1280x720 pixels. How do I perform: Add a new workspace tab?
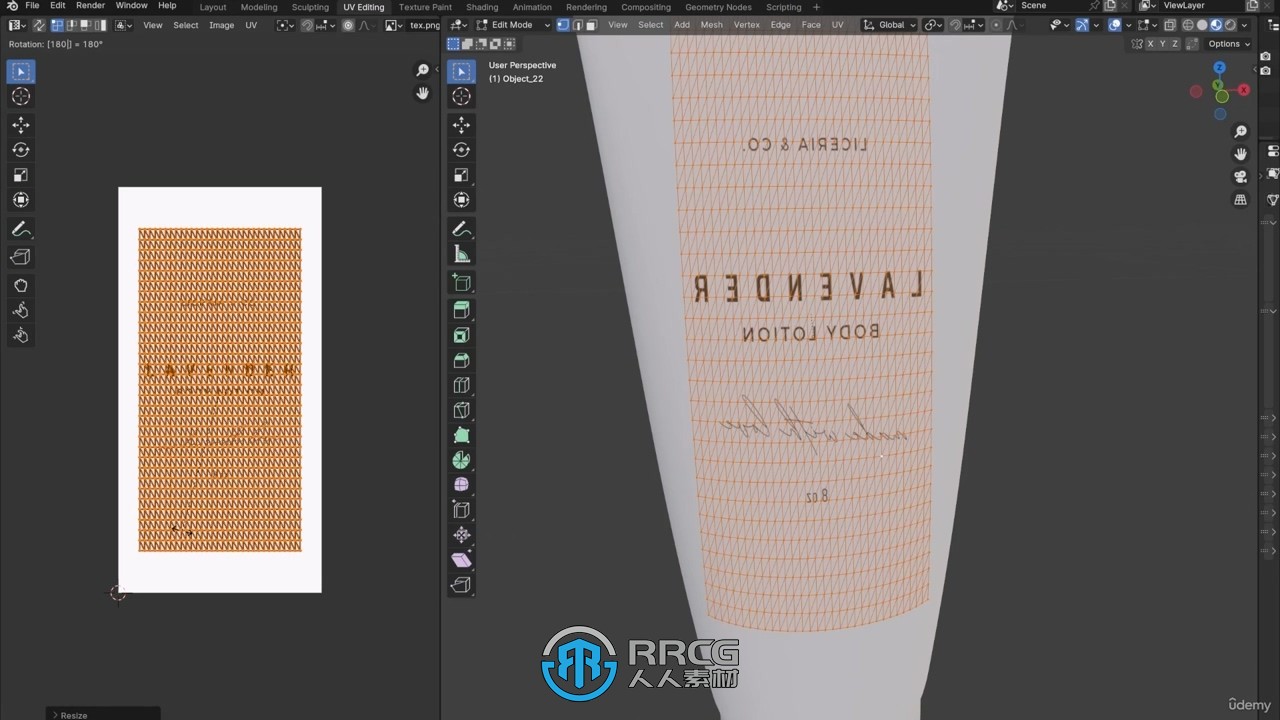pos(816,7)
